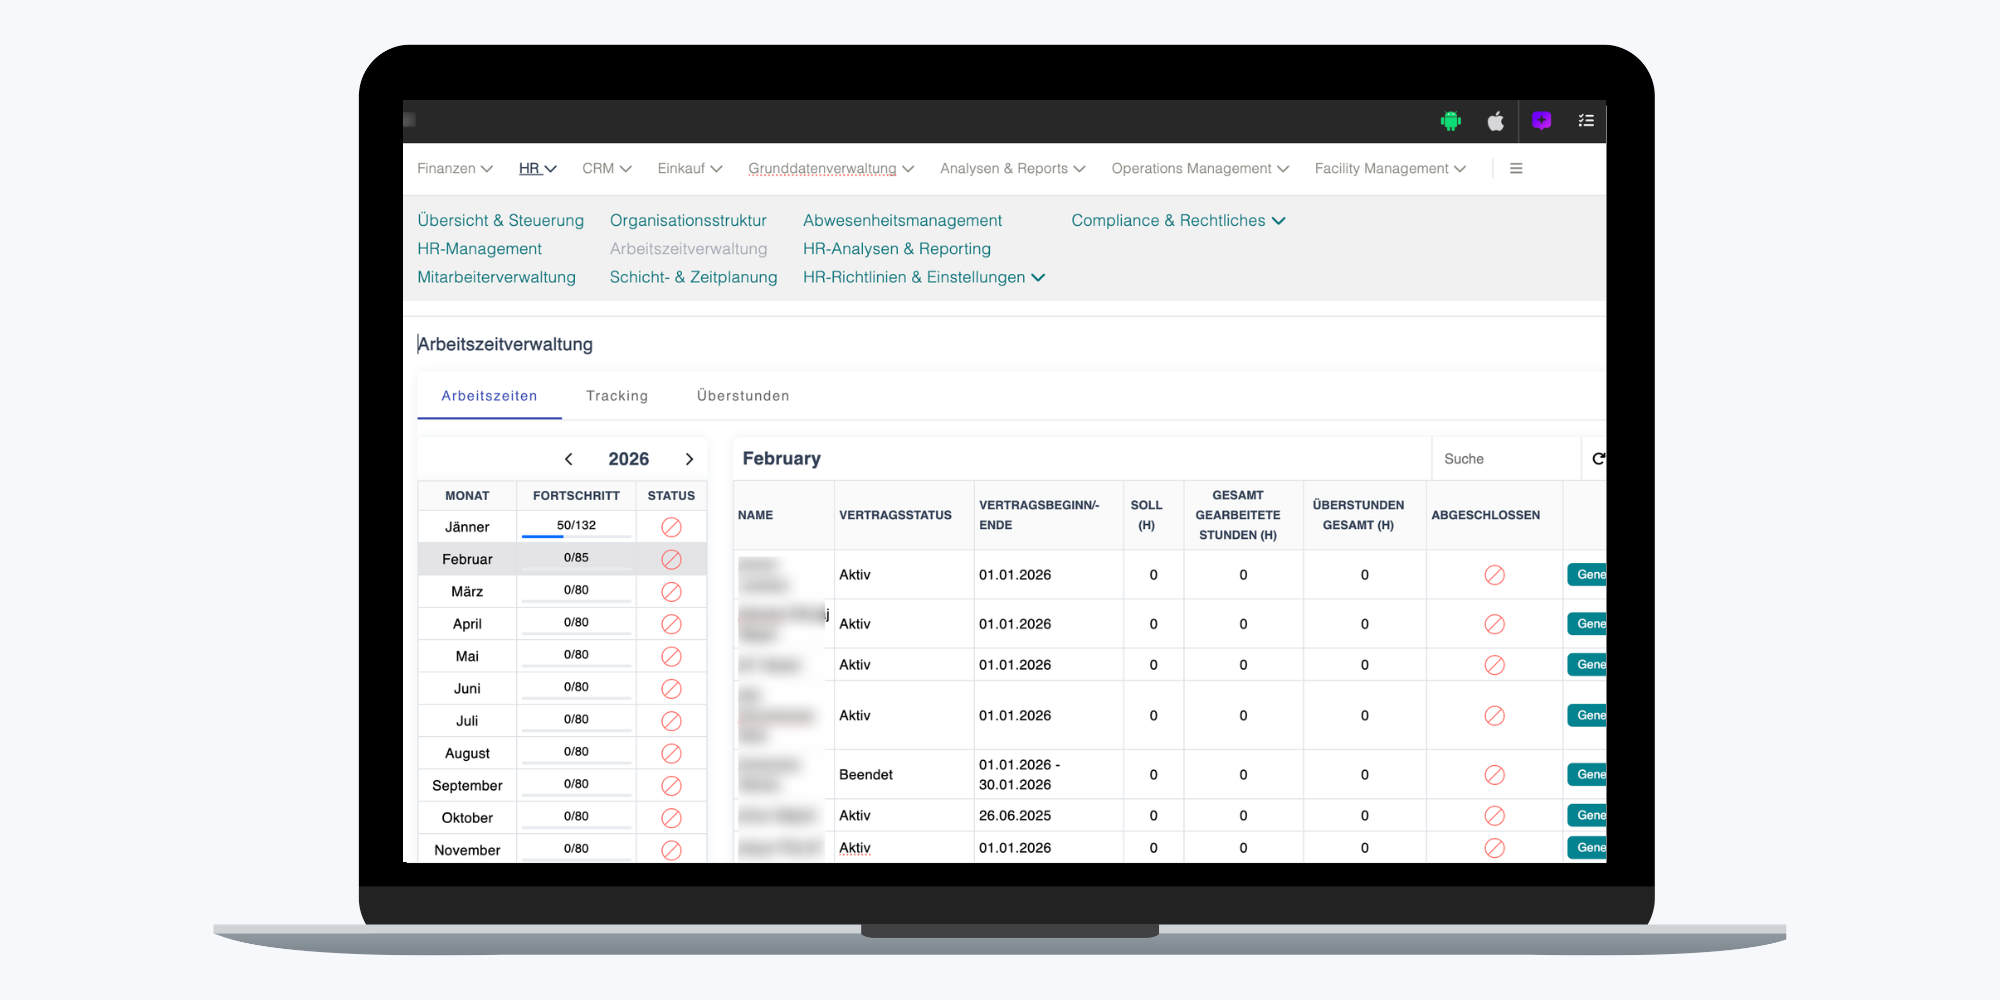Click the refresh icon beside Suche field
The height and width of the screenshot is (1000, 2000).
tap(1598, 459)
